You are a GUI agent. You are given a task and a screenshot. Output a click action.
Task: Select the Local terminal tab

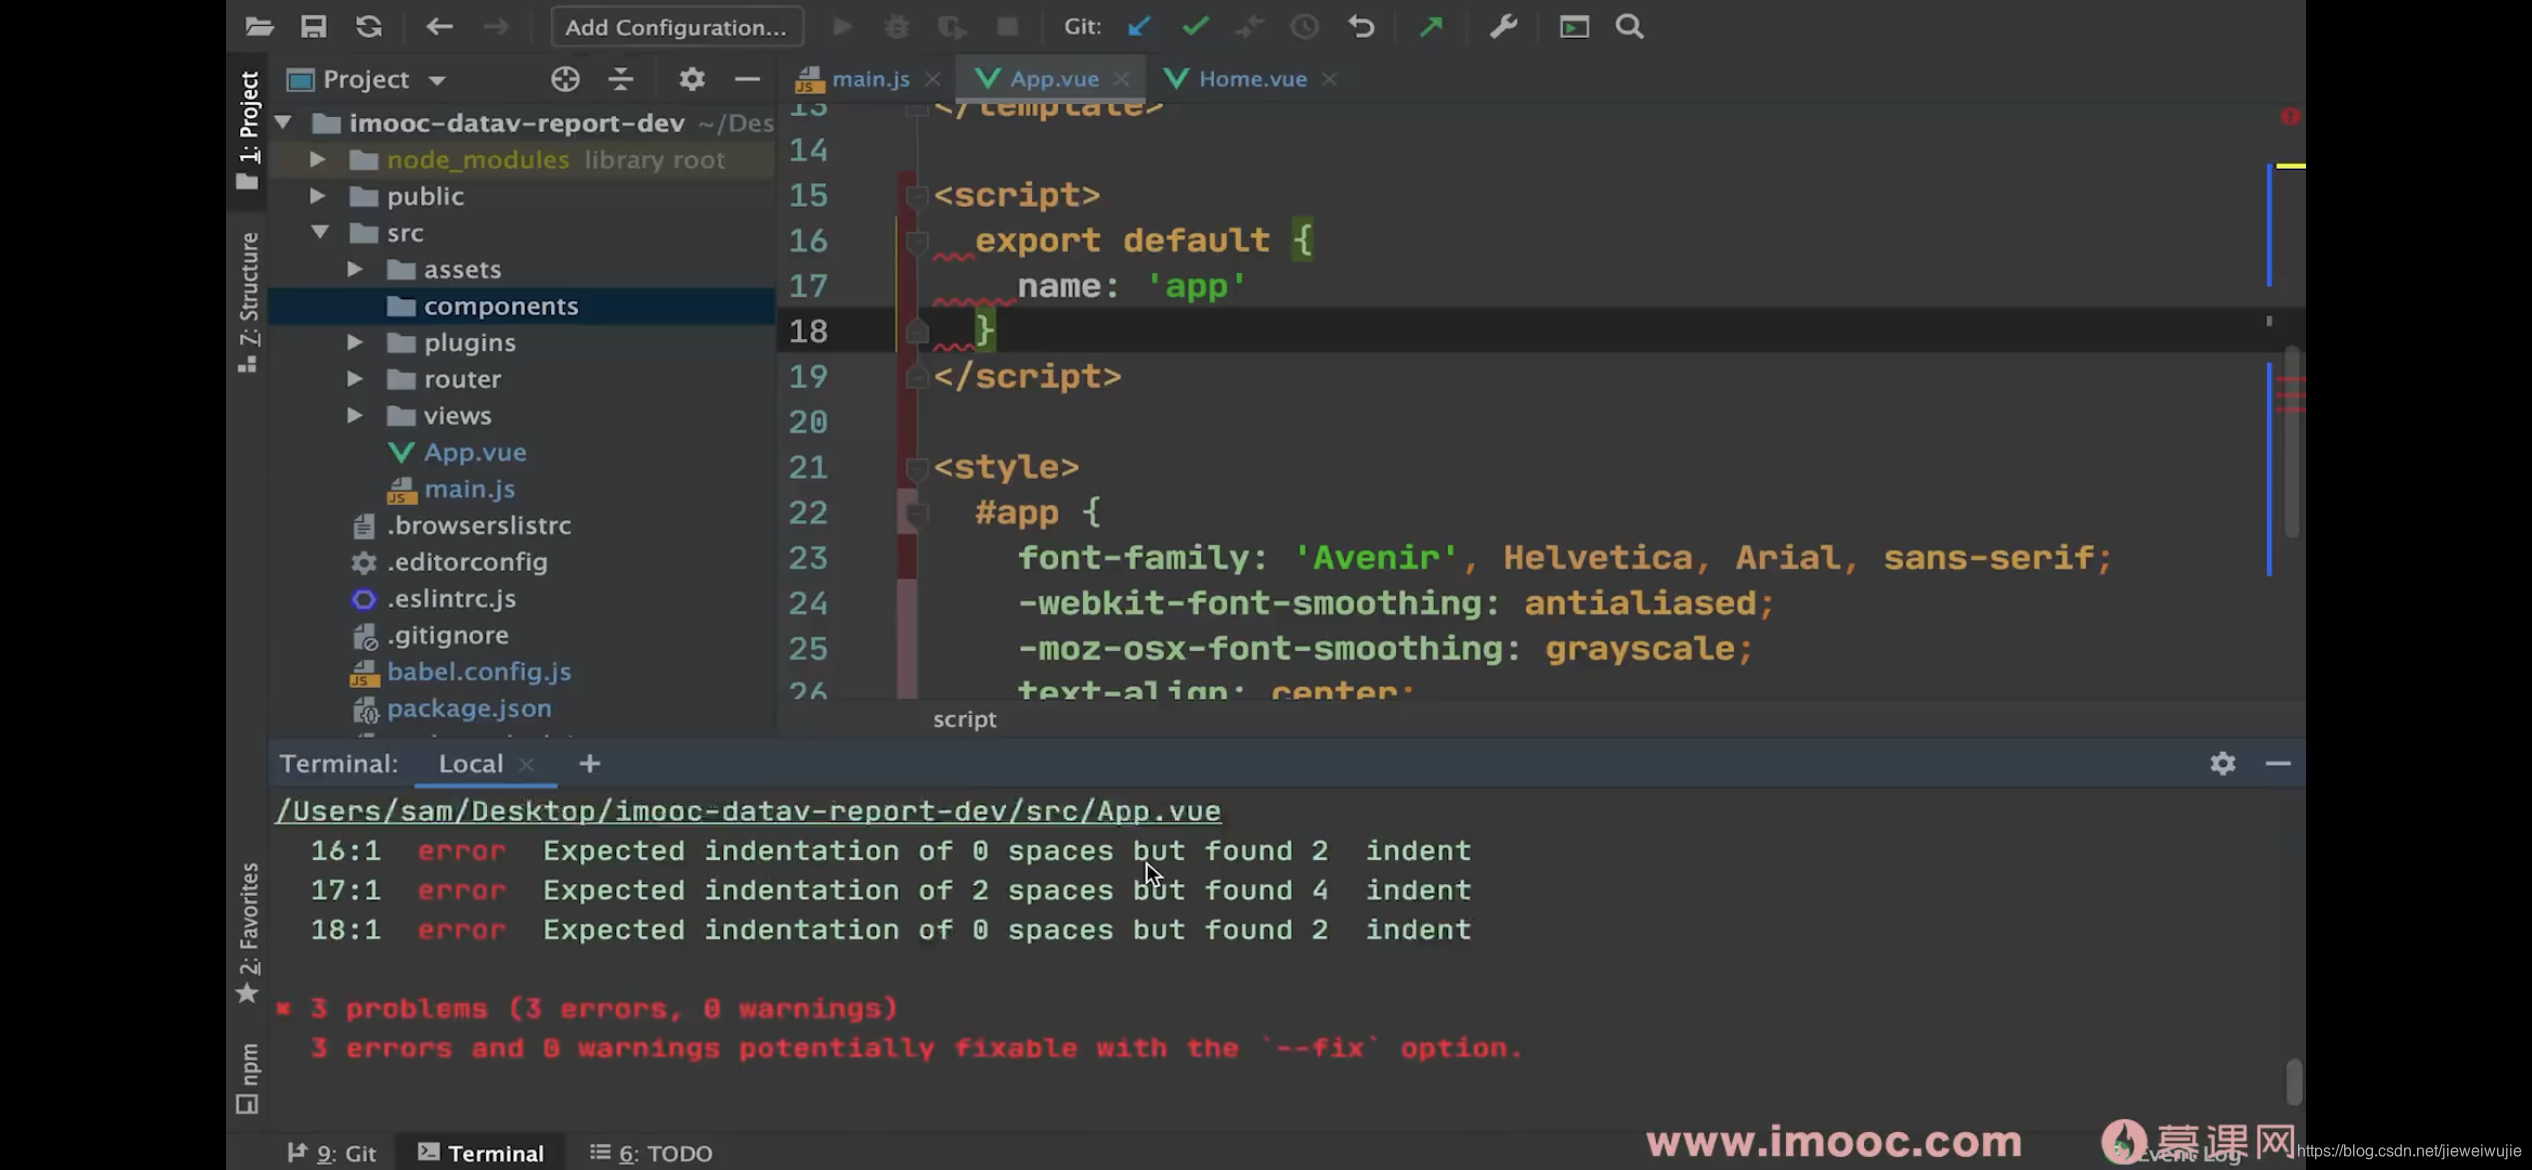pyautogui.click(x=471, y=764)
